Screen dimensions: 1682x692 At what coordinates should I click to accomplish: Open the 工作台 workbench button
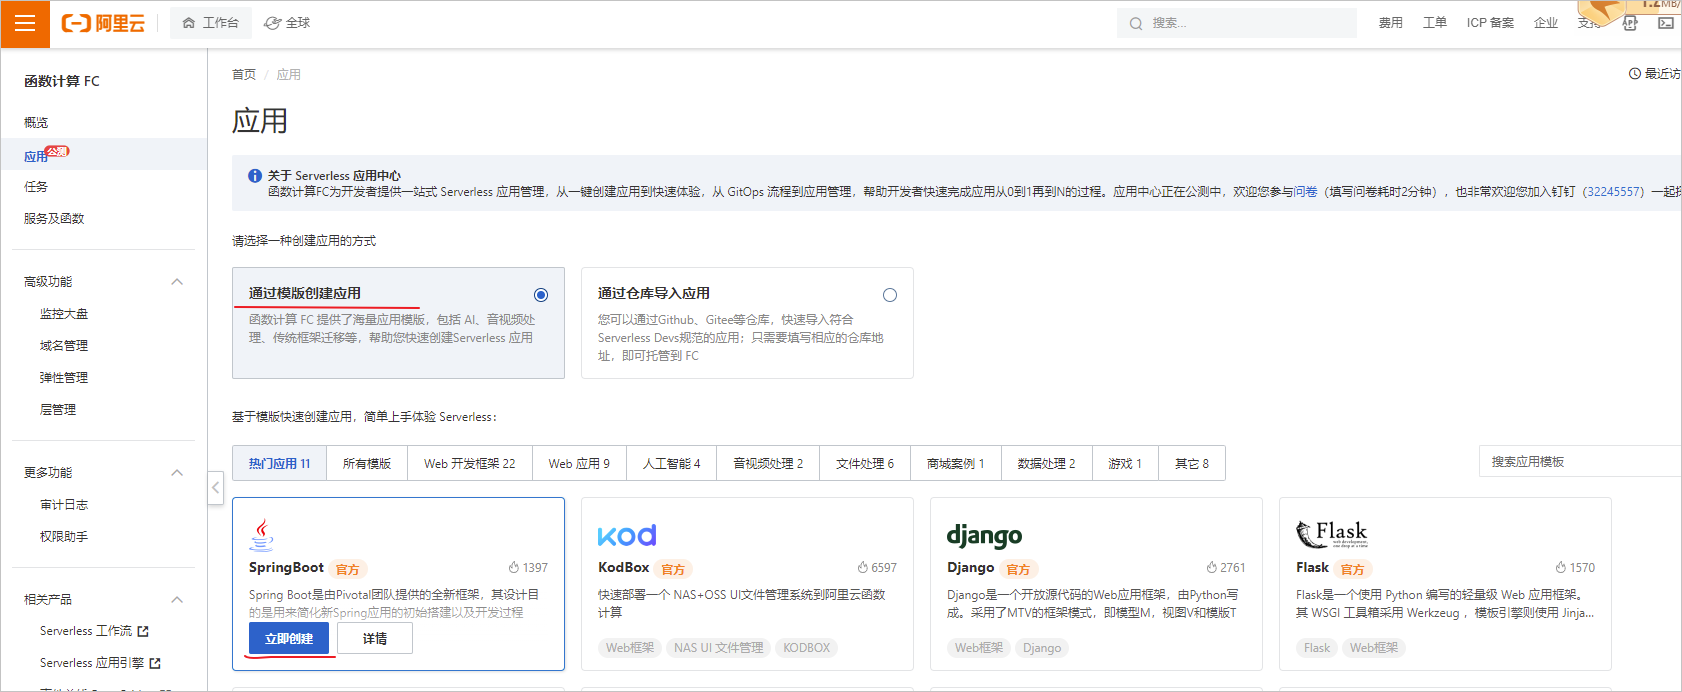click(x=210, y=23)
